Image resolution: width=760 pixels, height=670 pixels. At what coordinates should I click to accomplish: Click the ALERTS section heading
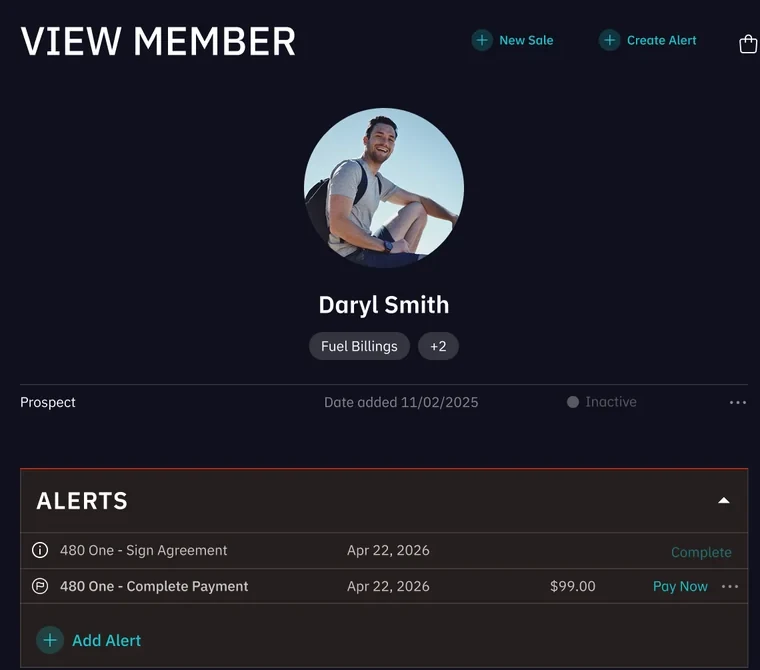[x=82, y=501]
